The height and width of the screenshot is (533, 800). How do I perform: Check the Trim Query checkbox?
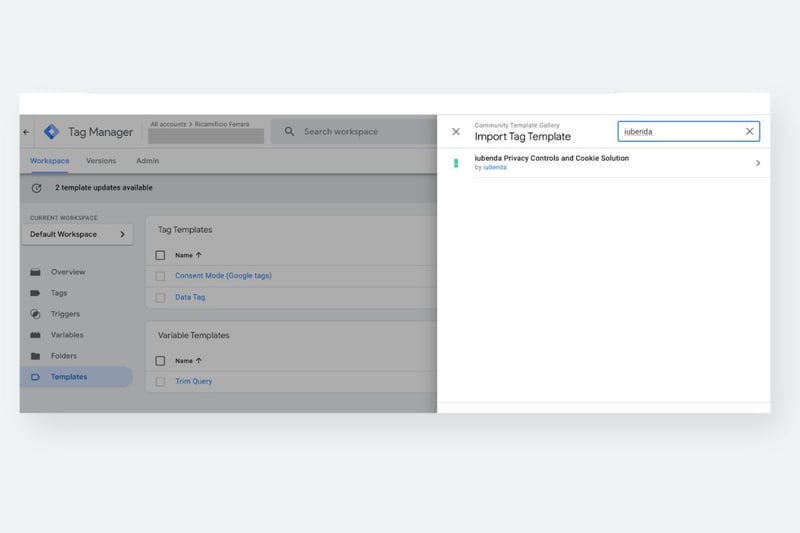(x=160, y=382)
